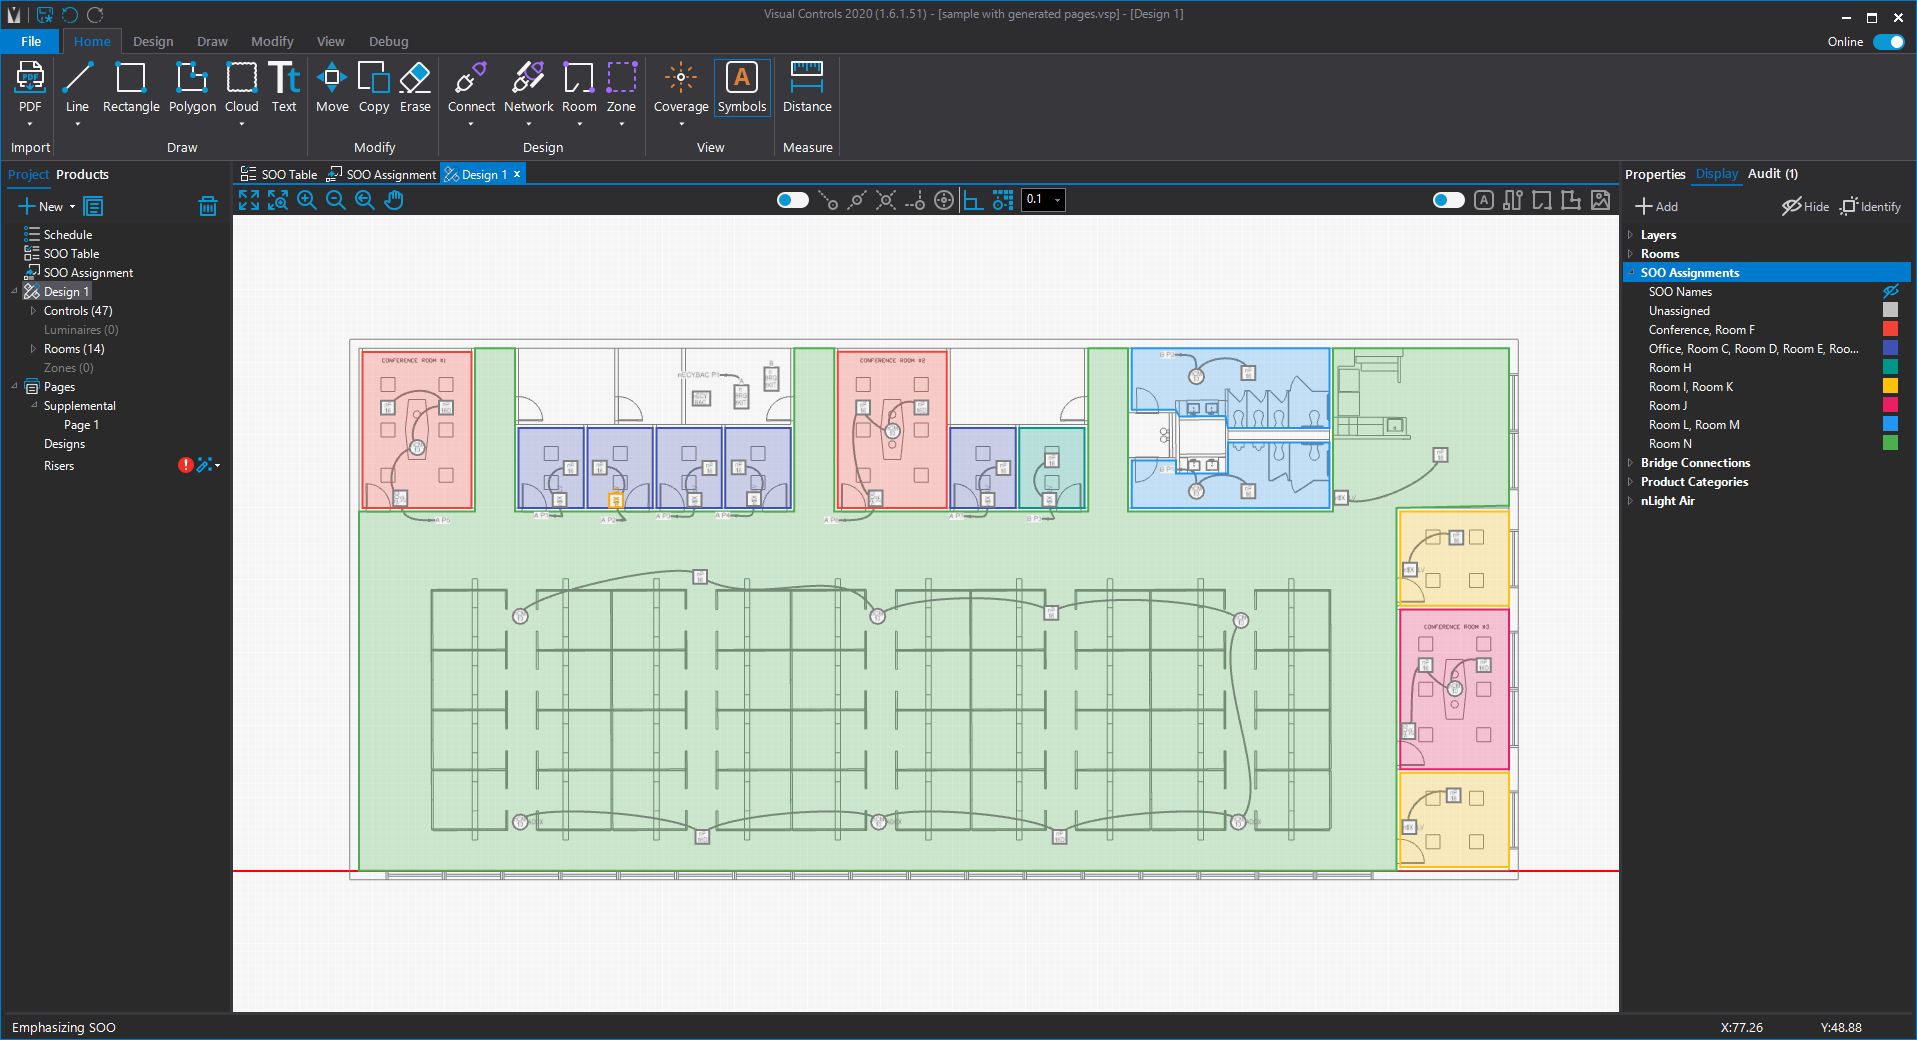1917x1040 pixels.
Task: Open the grid size 0.1 dropdown
Action: tap(1057, 200)
